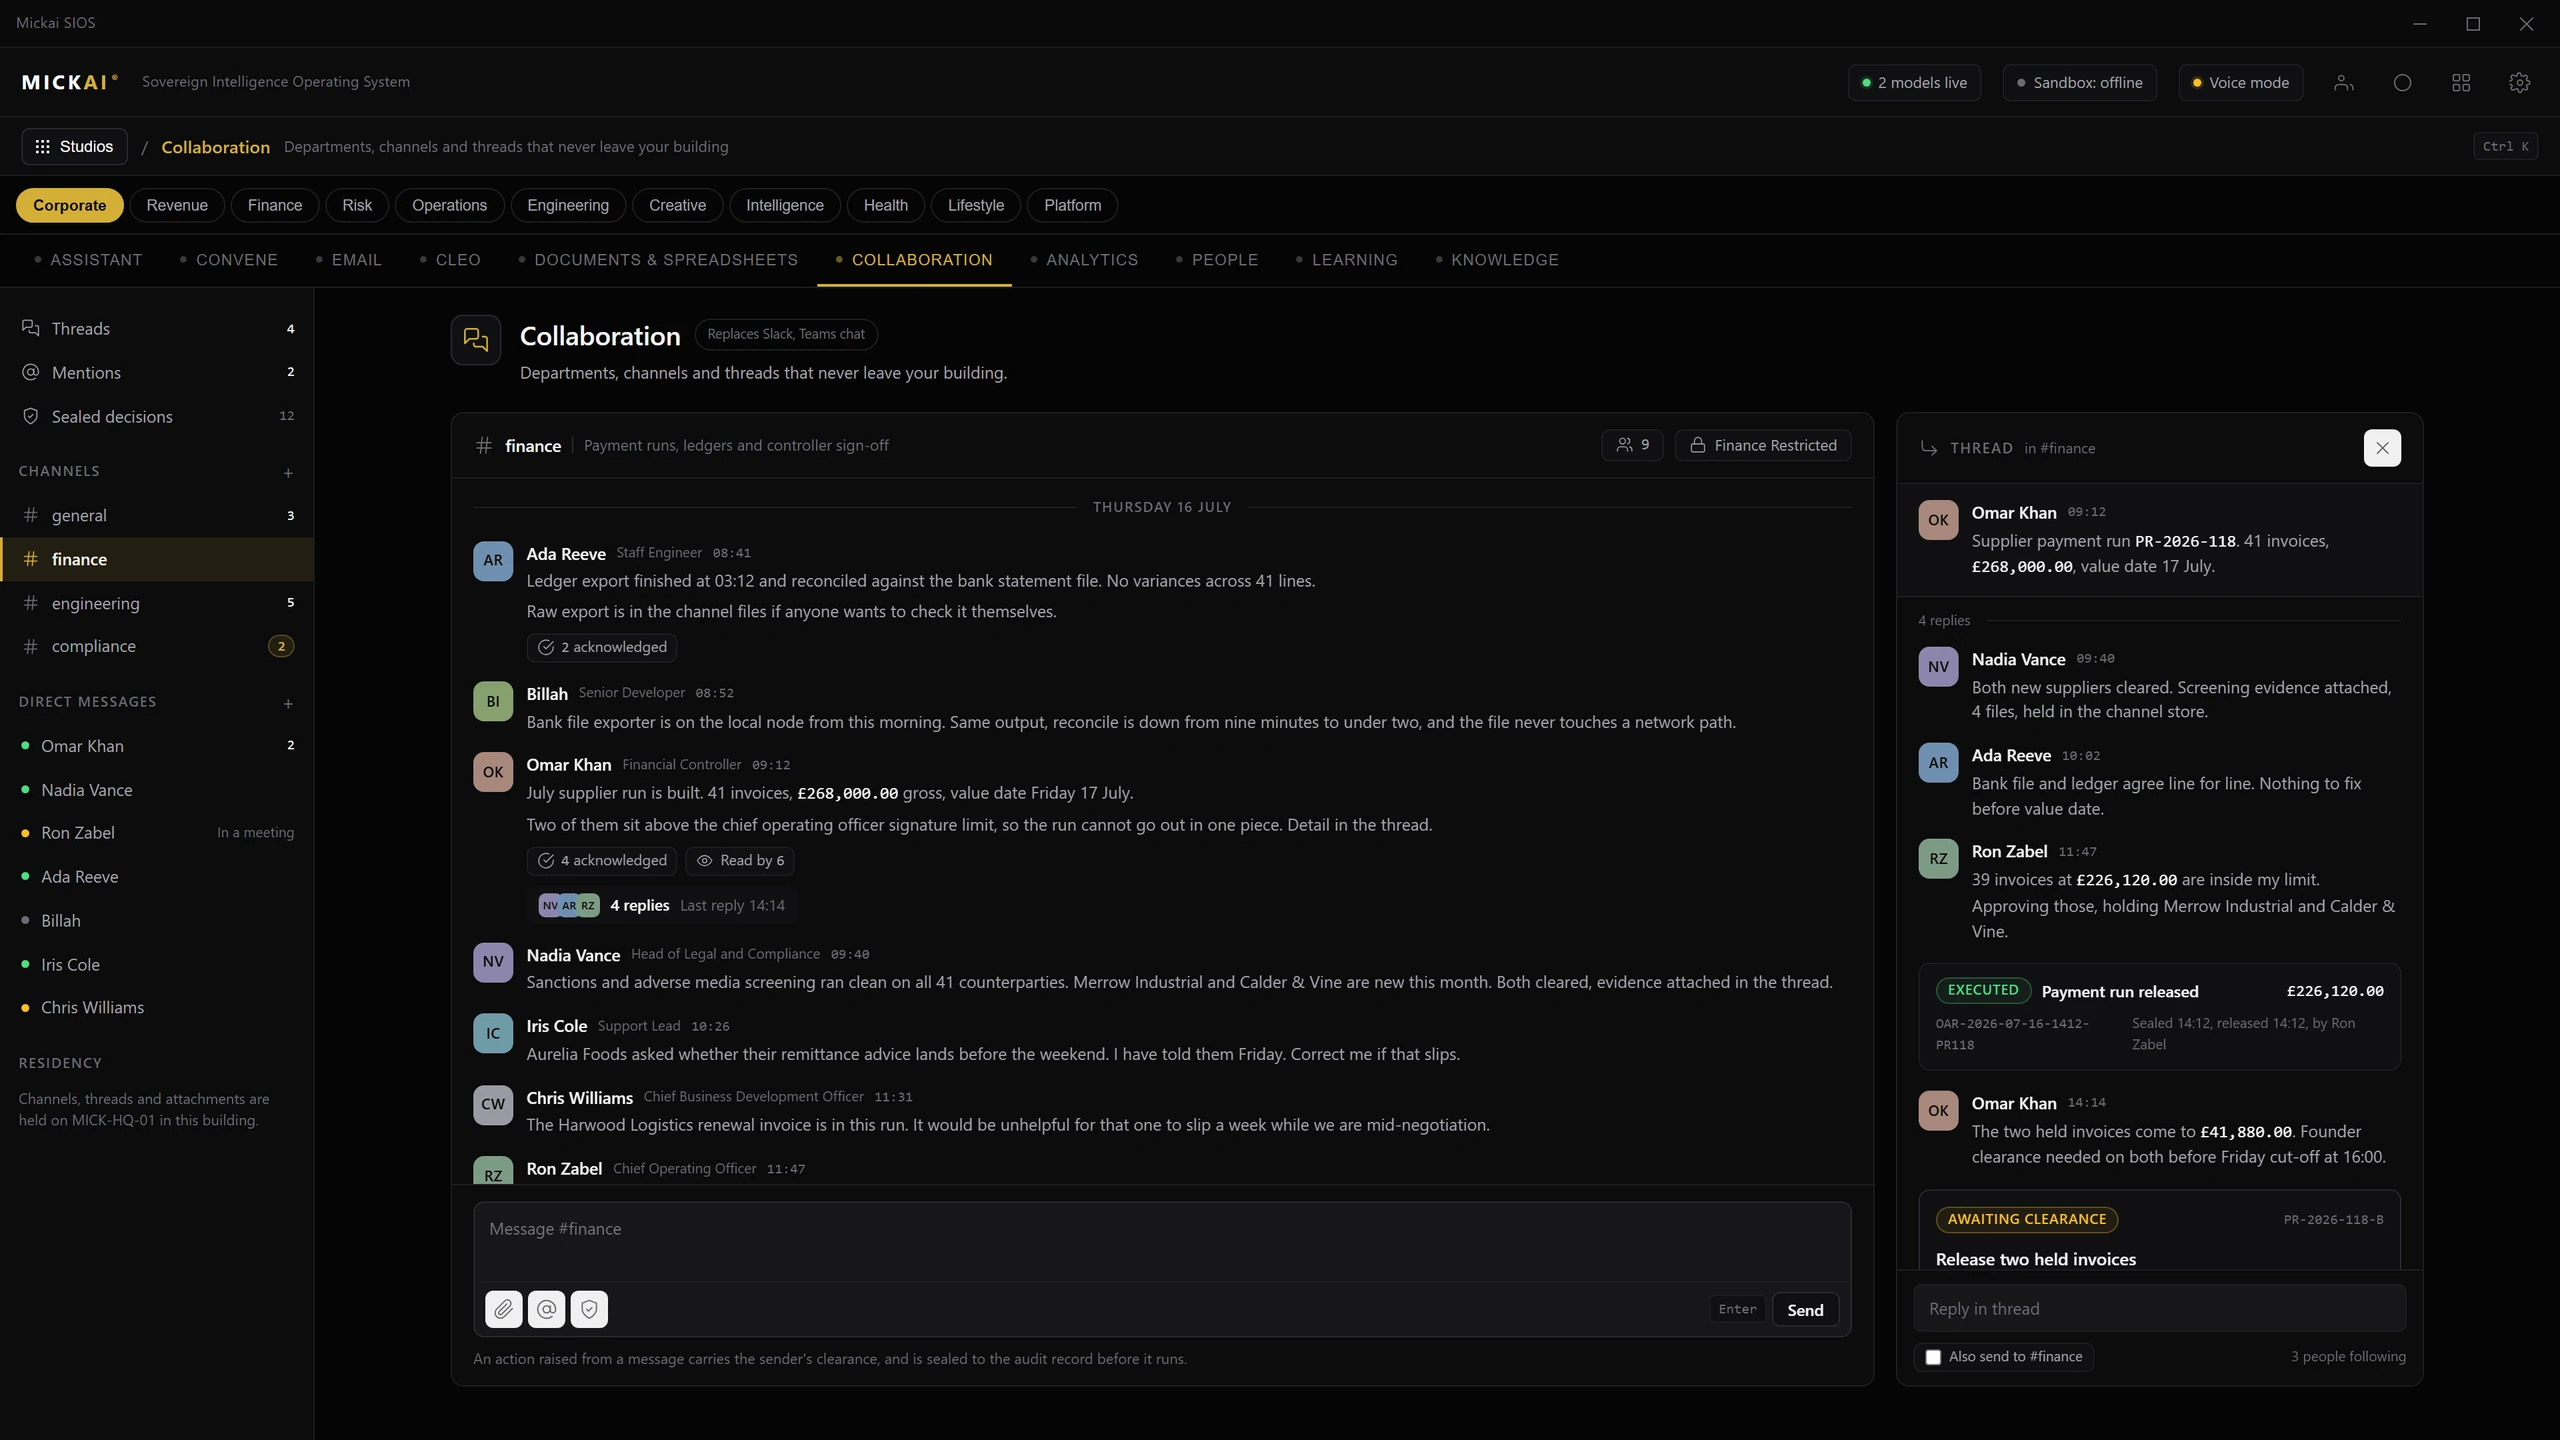The height and width of the screenshot is (1440, 2560).
Task: Click the Send button
Action: [x=1805, y=1310]
